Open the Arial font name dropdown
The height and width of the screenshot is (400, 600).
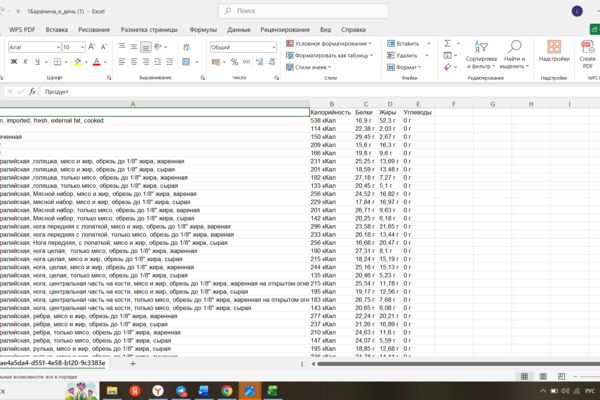[58, 47]
